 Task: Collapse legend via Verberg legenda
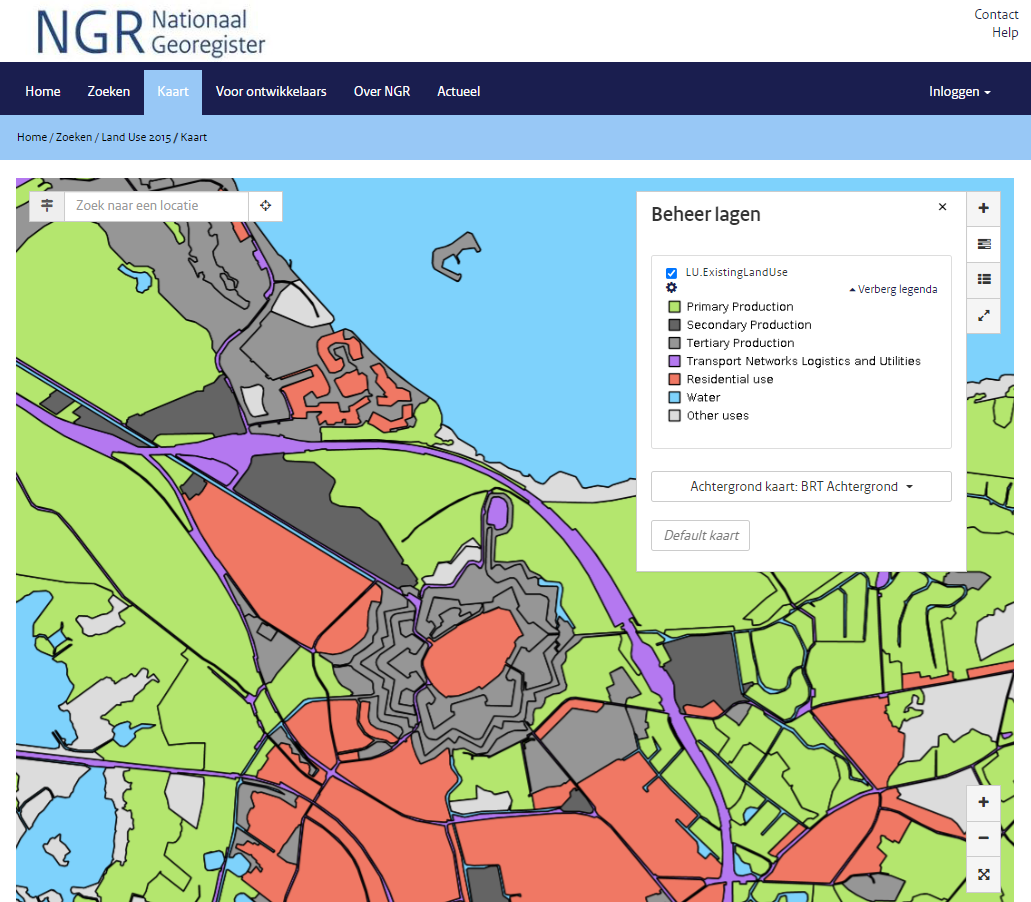(x=894, y=289)
